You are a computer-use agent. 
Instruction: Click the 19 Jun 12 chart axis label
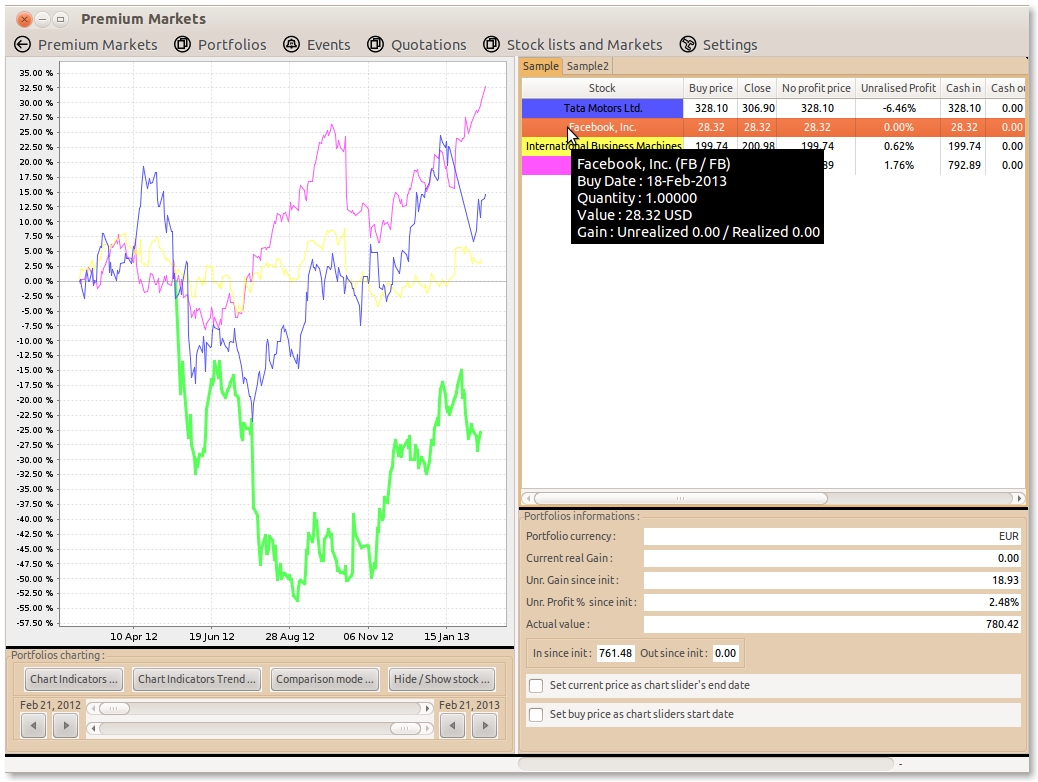point(212,636)
